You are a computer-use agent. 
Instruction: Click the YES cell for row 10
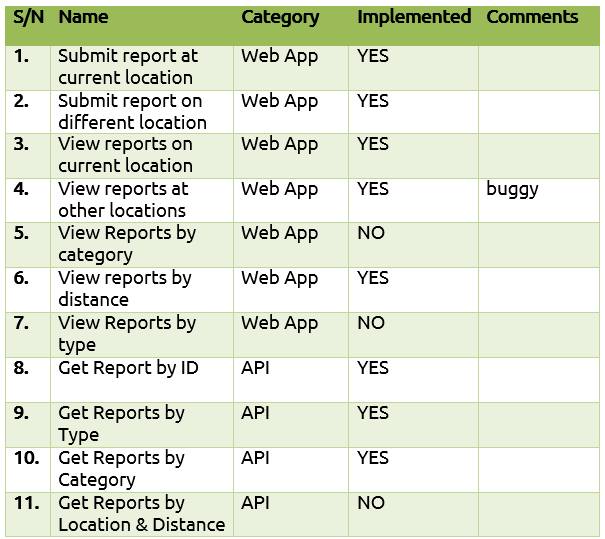tap(413, 470)
